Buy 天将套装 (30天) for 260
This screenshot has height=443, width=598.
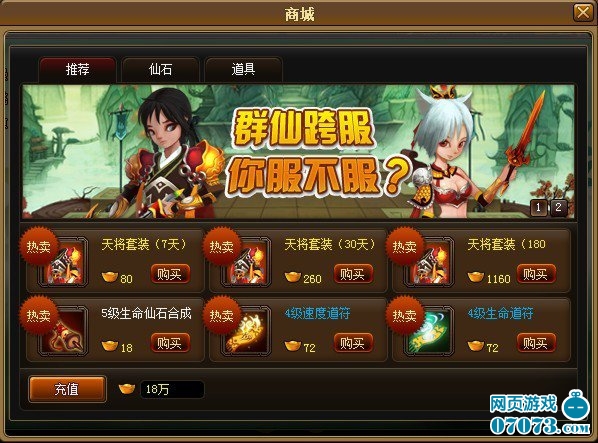(353, 274)
